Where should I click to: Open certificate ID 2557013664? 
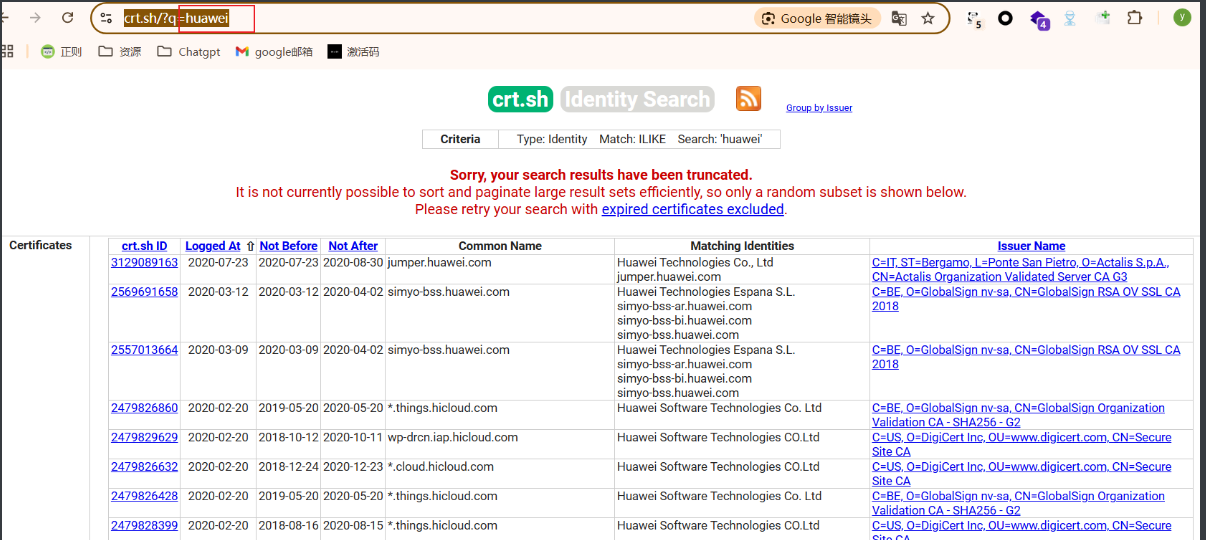point(144,350)
